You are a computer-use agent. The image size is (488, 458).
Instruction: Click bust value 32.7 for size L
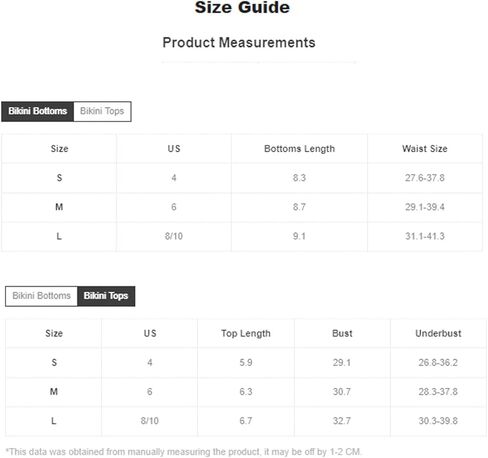[342, 421]
